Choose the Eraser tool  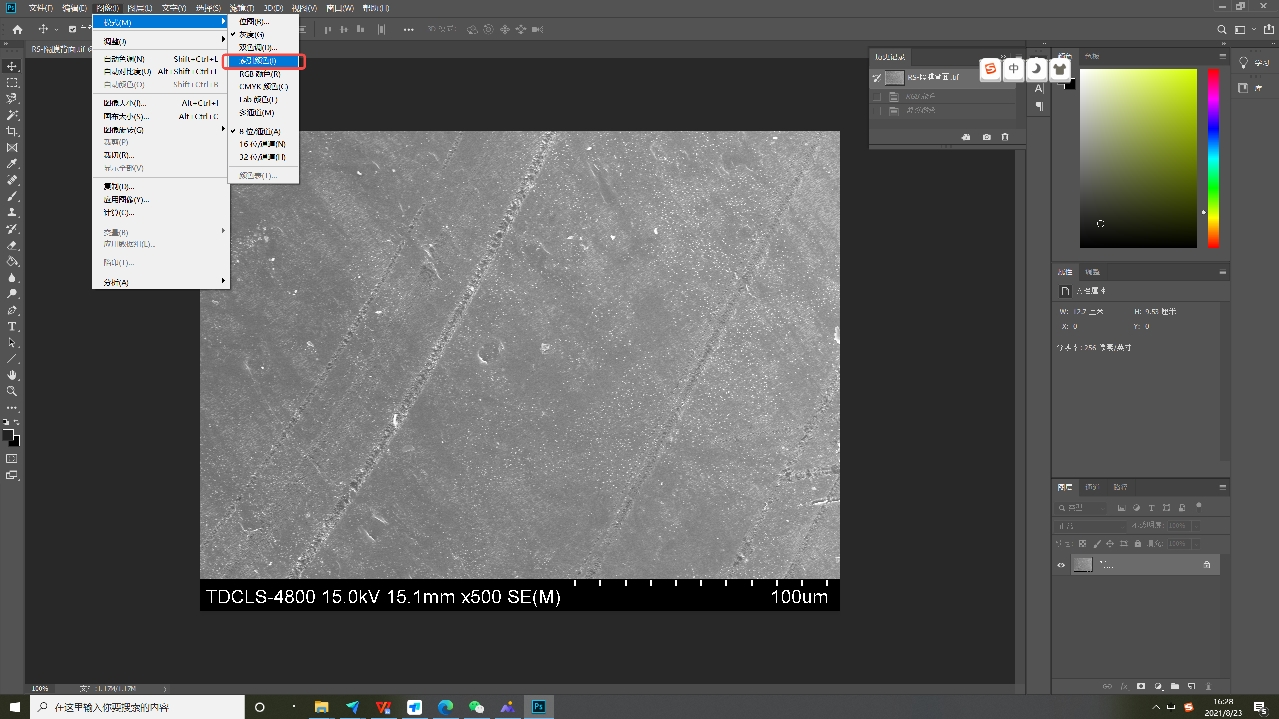[12, 245]
